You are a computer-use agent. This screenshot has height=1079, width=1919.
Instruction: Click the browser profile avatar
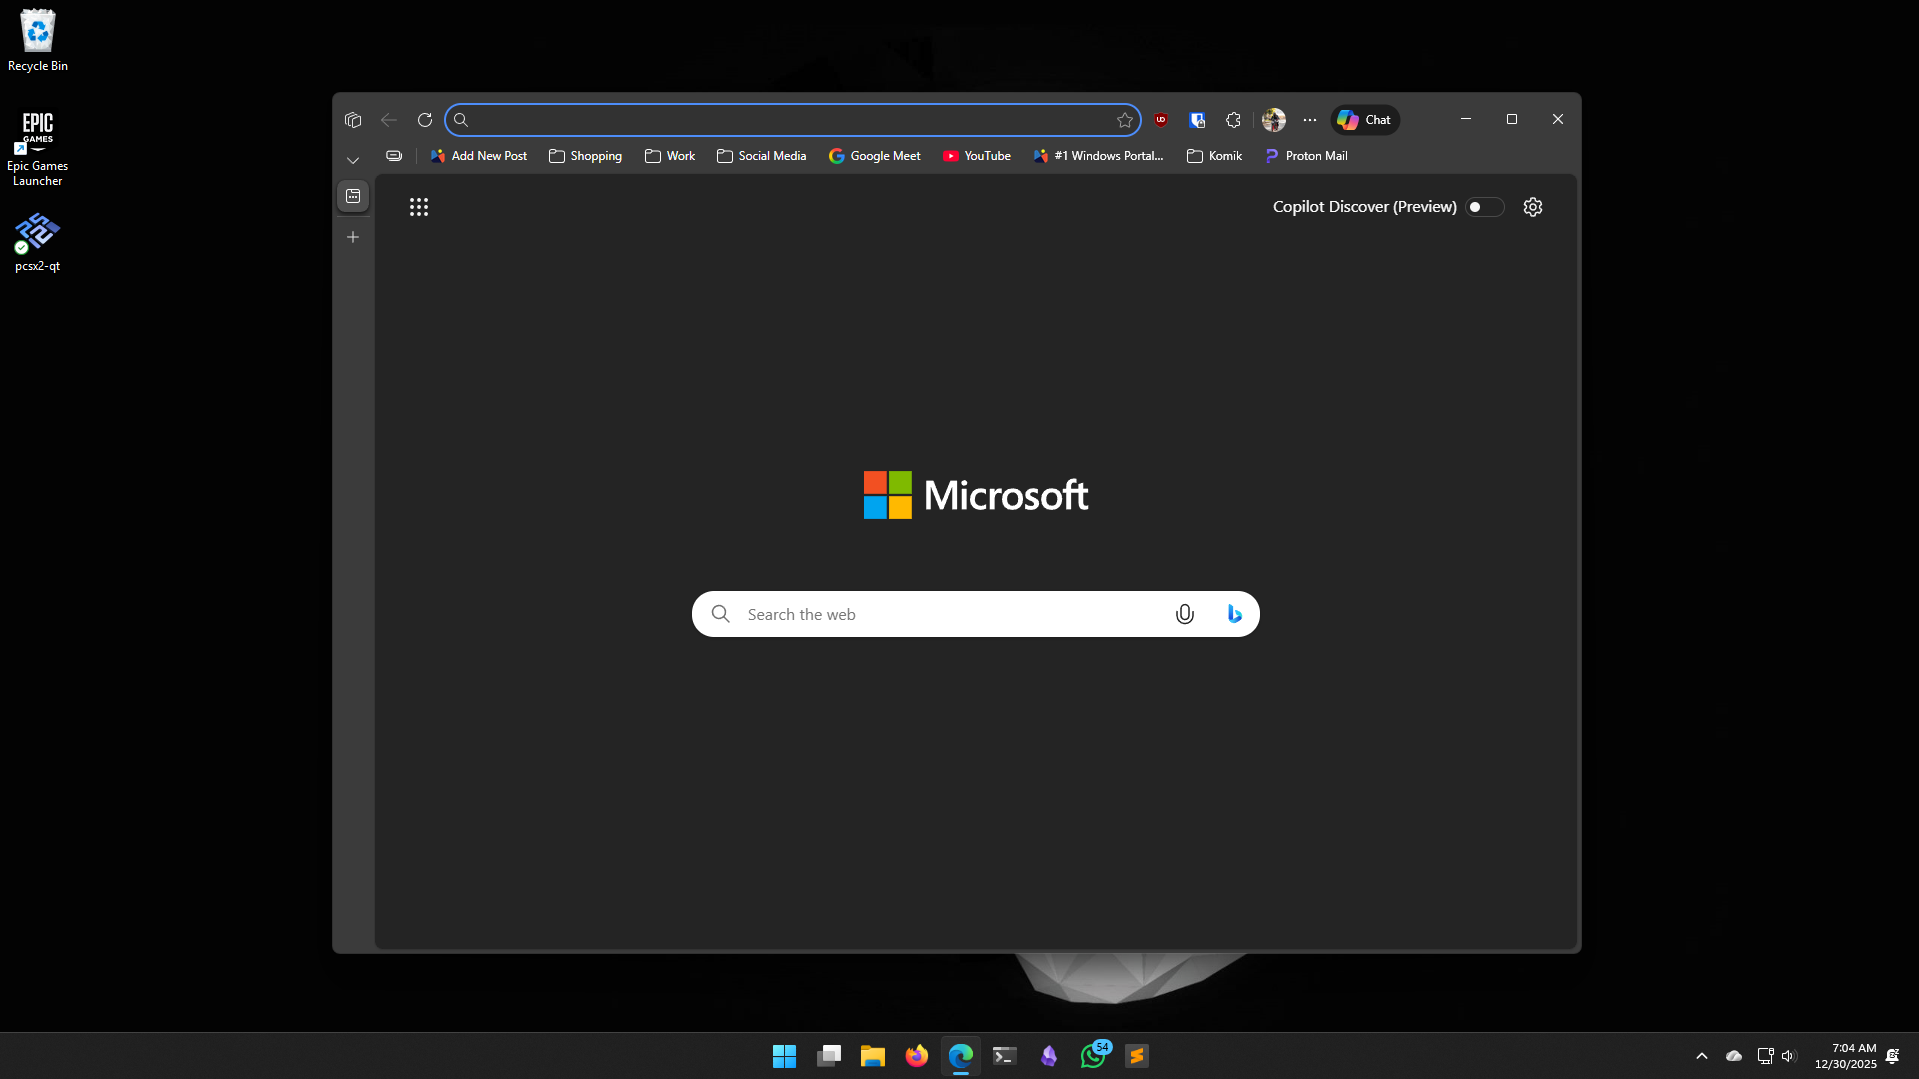point(1274,120)
